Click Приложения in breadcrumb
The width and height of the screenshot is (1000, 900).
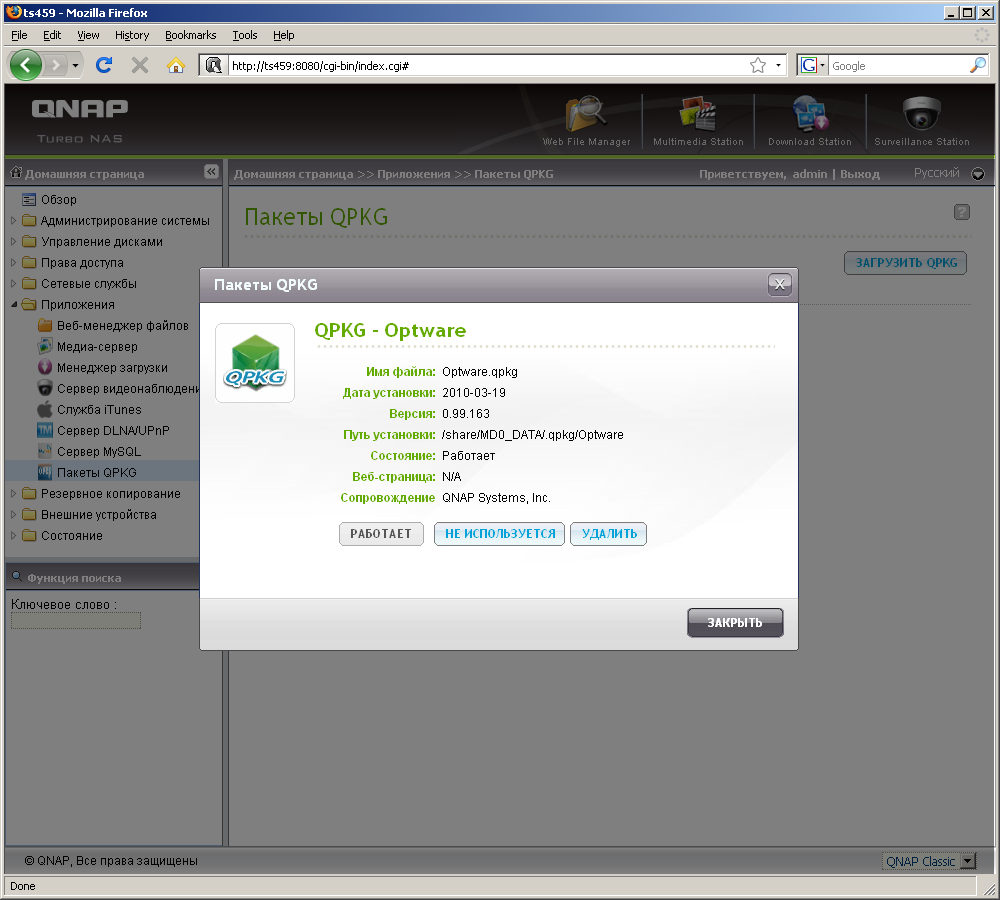pos(413,174)
